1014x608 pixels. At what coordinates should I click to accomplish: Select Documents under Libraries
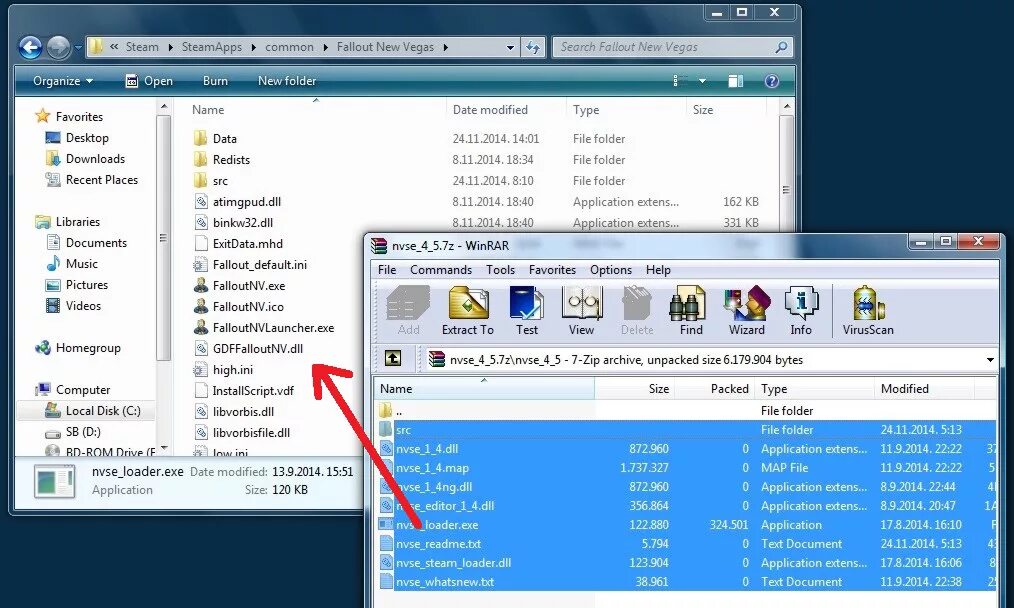click(x=87, y=243)
